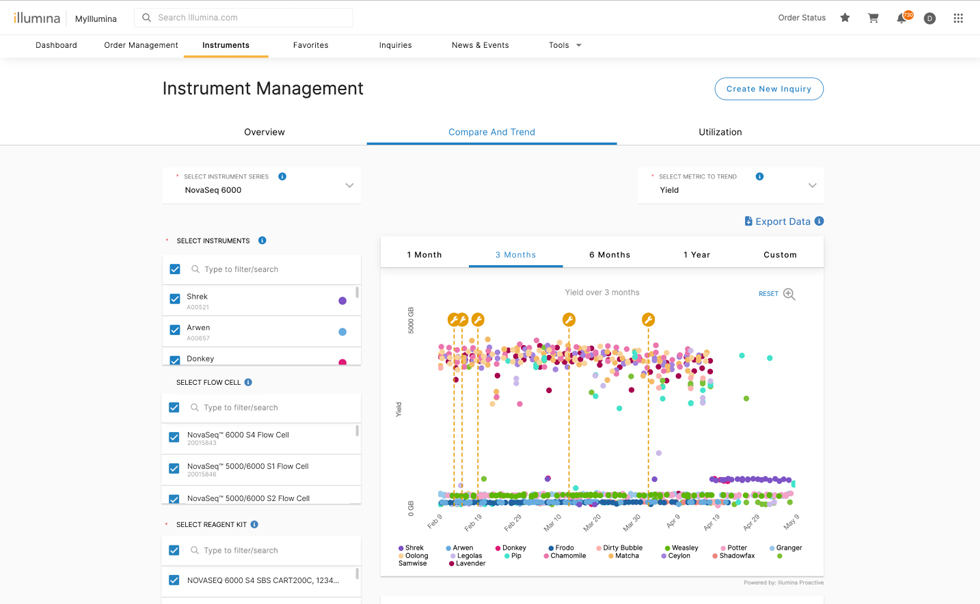Screen dimensions: 980x604
Task: Open the shopping cart icon
Action: [x=873, y=18]
